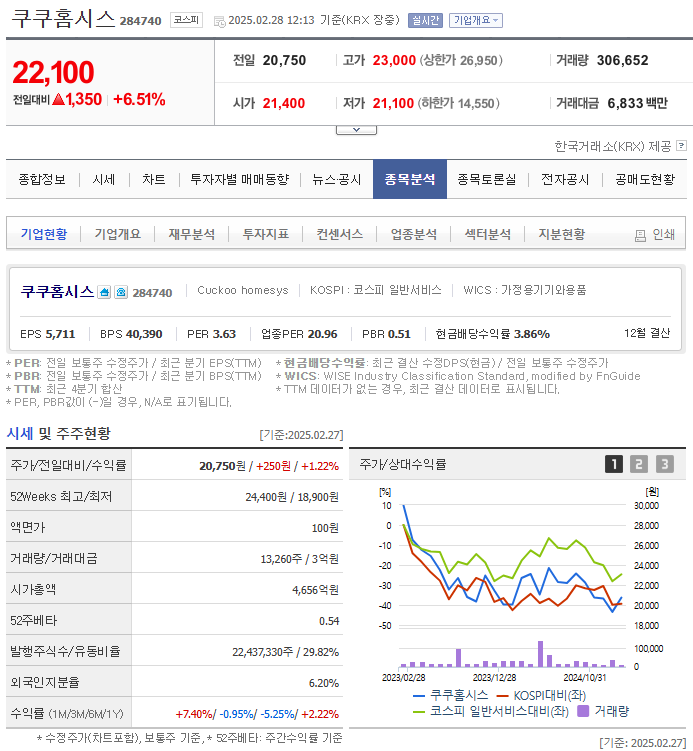Click the red KOSPI대비 legend marker
Screen dimensions: 693x751
[x=502, y=695]
